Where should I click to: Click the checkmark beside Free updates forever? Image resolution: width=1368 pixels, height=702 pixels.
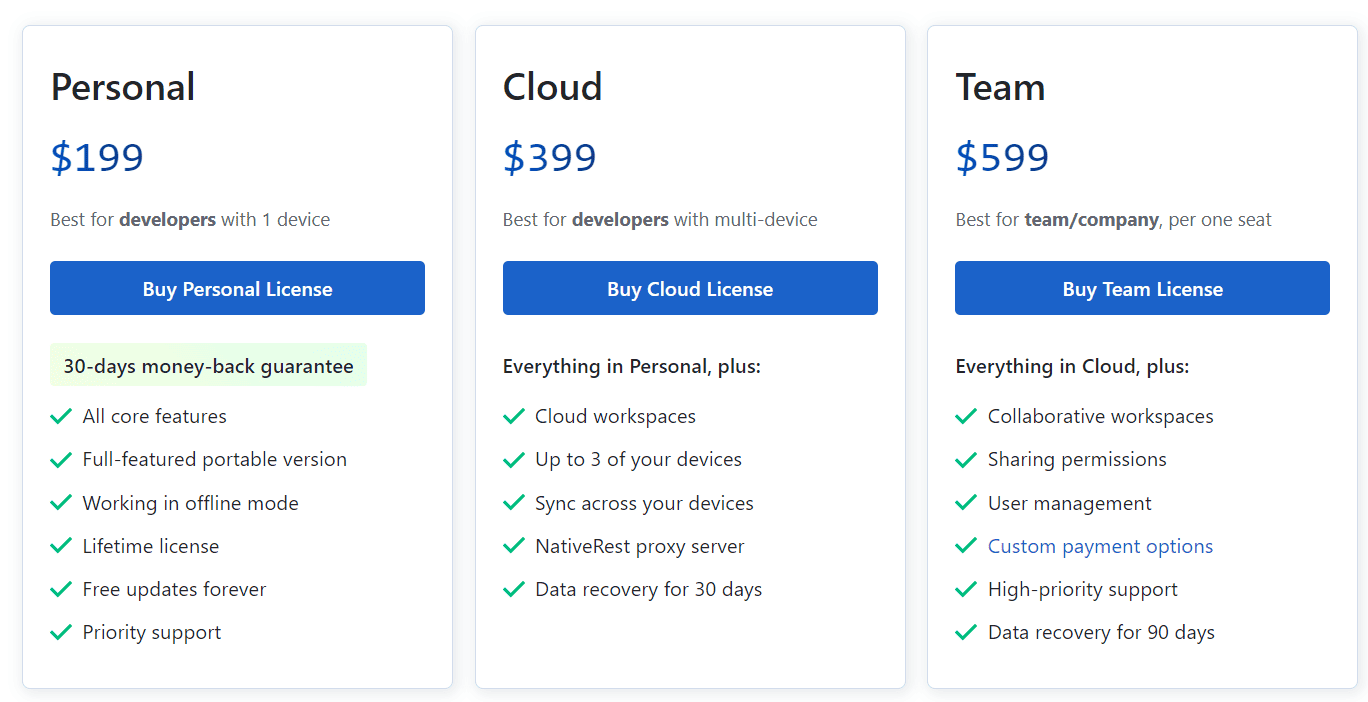pos(61,589)
